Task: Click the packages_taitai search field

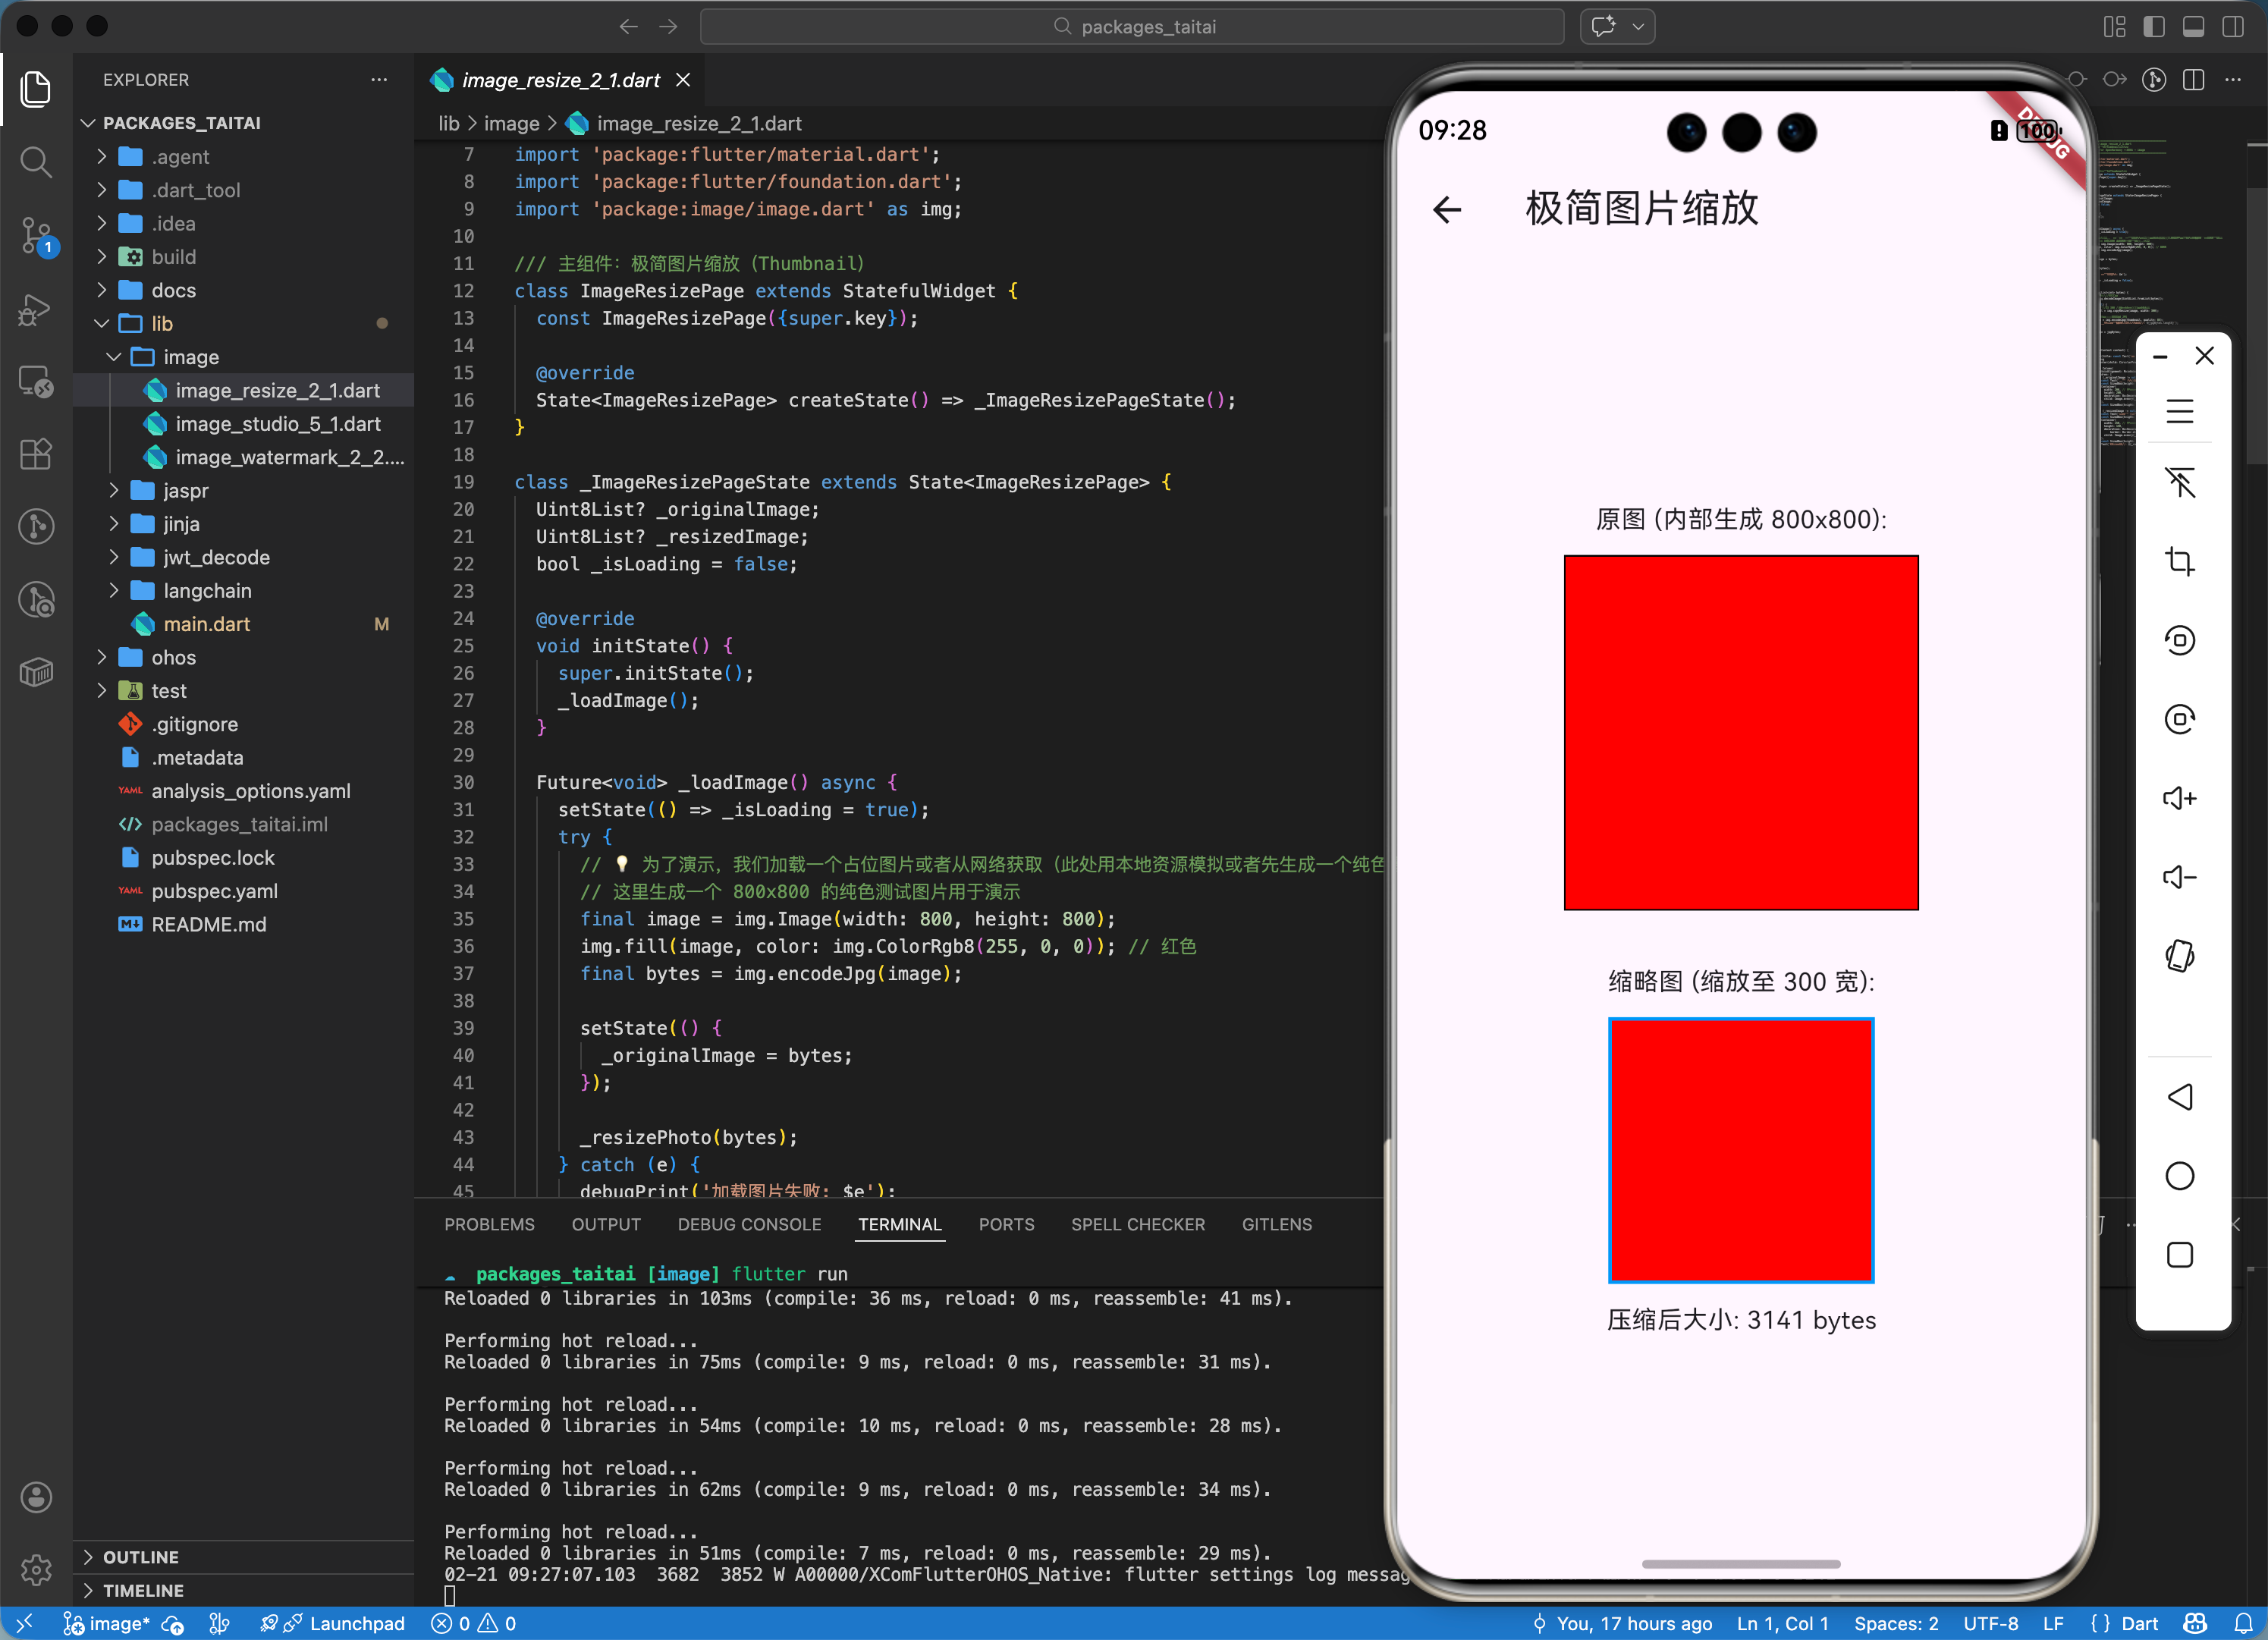Action: [x=1132, y=27]
